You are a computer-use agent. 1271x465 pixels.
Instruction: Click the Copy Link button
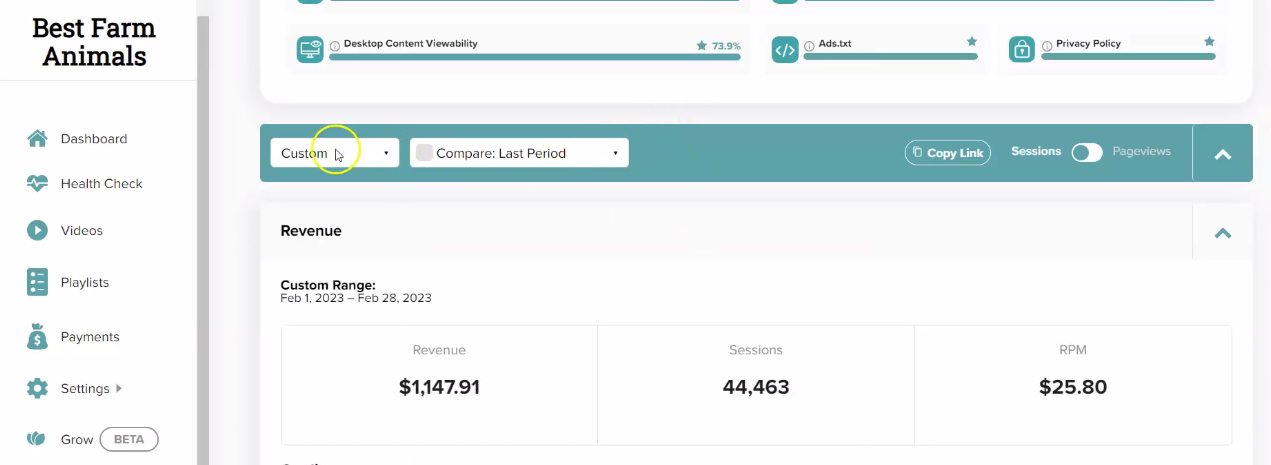click(x=948, y=153)
